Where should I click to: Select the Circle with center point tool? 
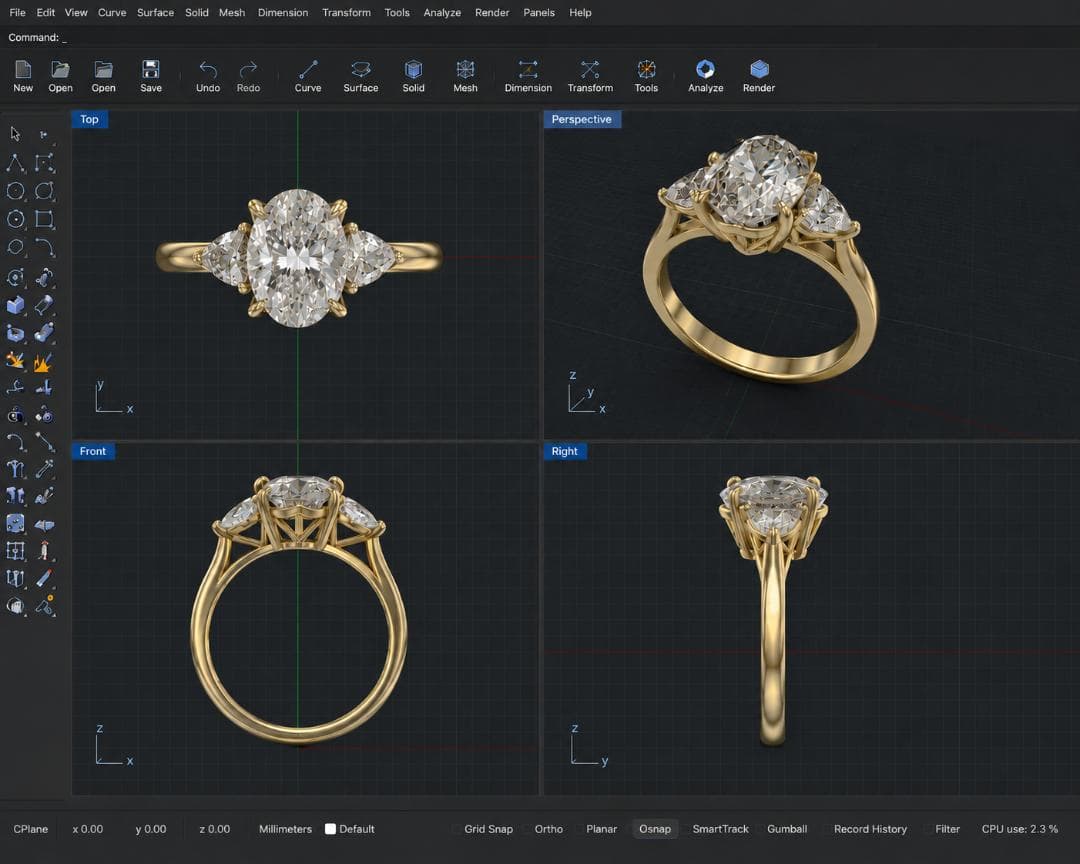point(15,219)
